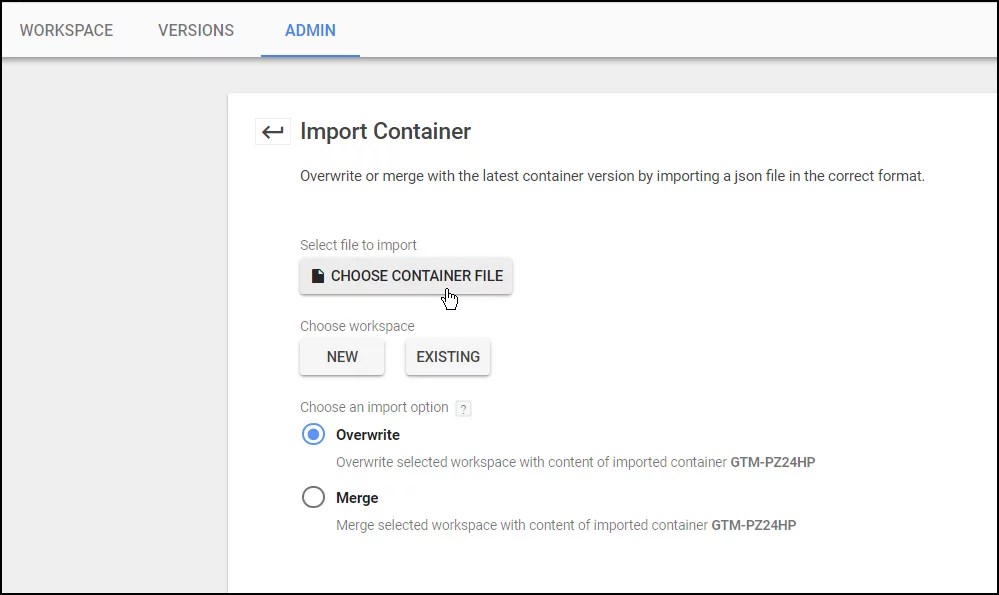Click CHOOSE CONTAINER FILE to upload a json
This screenshot has width=999, height=595.
[406, 276]
